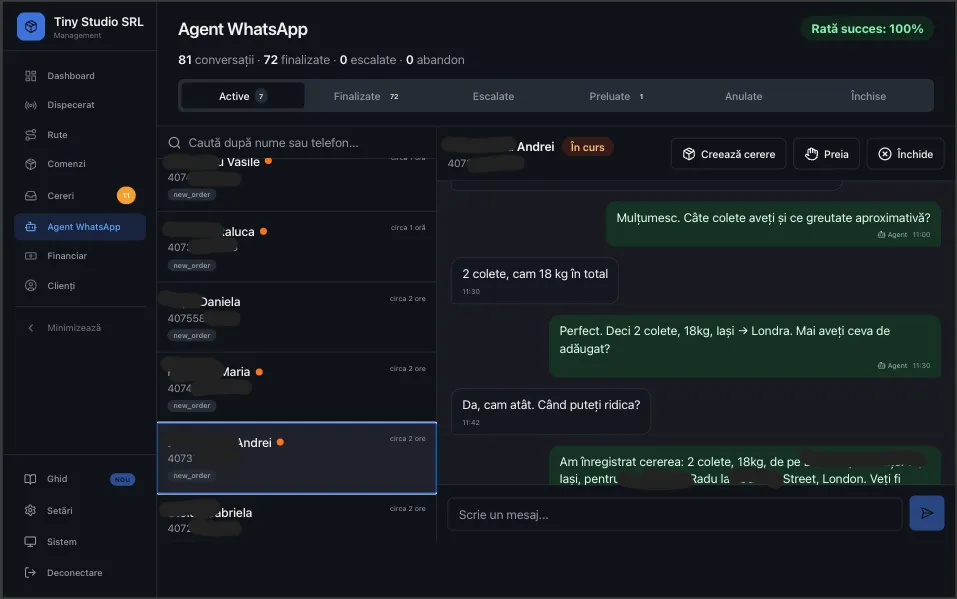
Task: Click the Creează cerere button
Action: pyautogui.click(x=727, y=153)
